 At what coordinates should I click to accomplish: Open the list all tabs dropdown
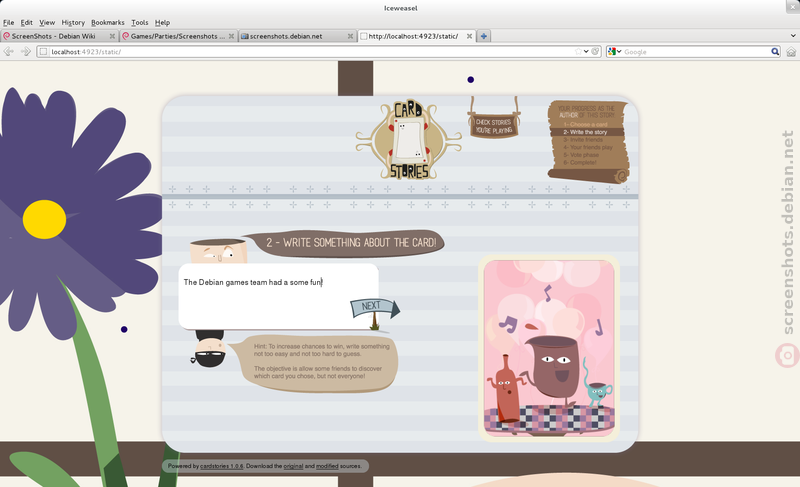(793, 36)
